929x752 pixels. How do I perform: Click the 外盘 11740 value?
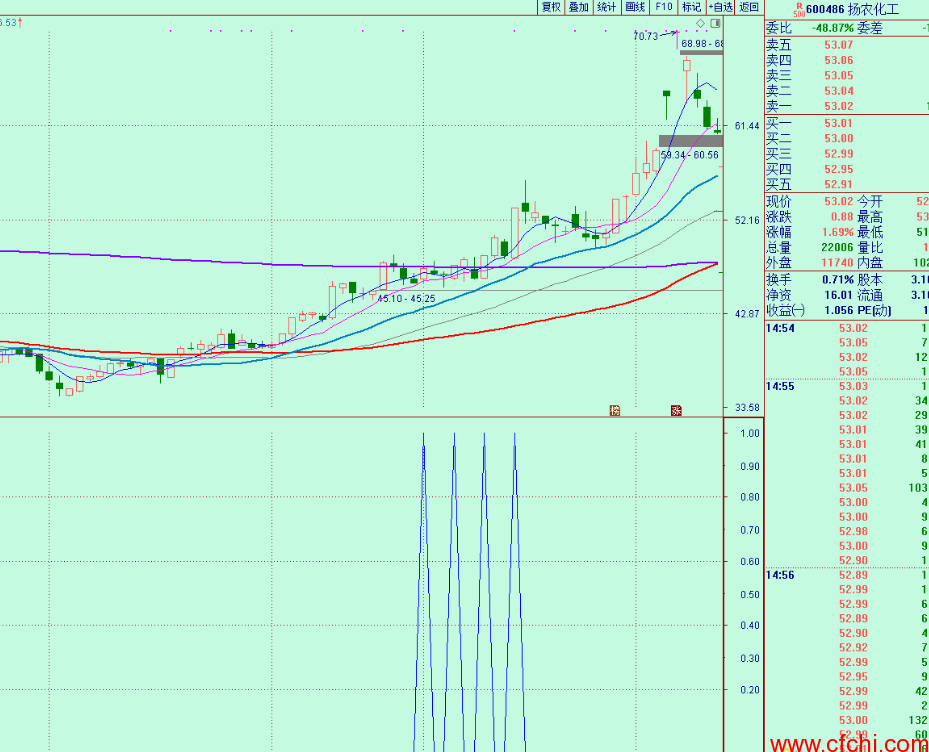pyautogui.click(x=839, y=263)
